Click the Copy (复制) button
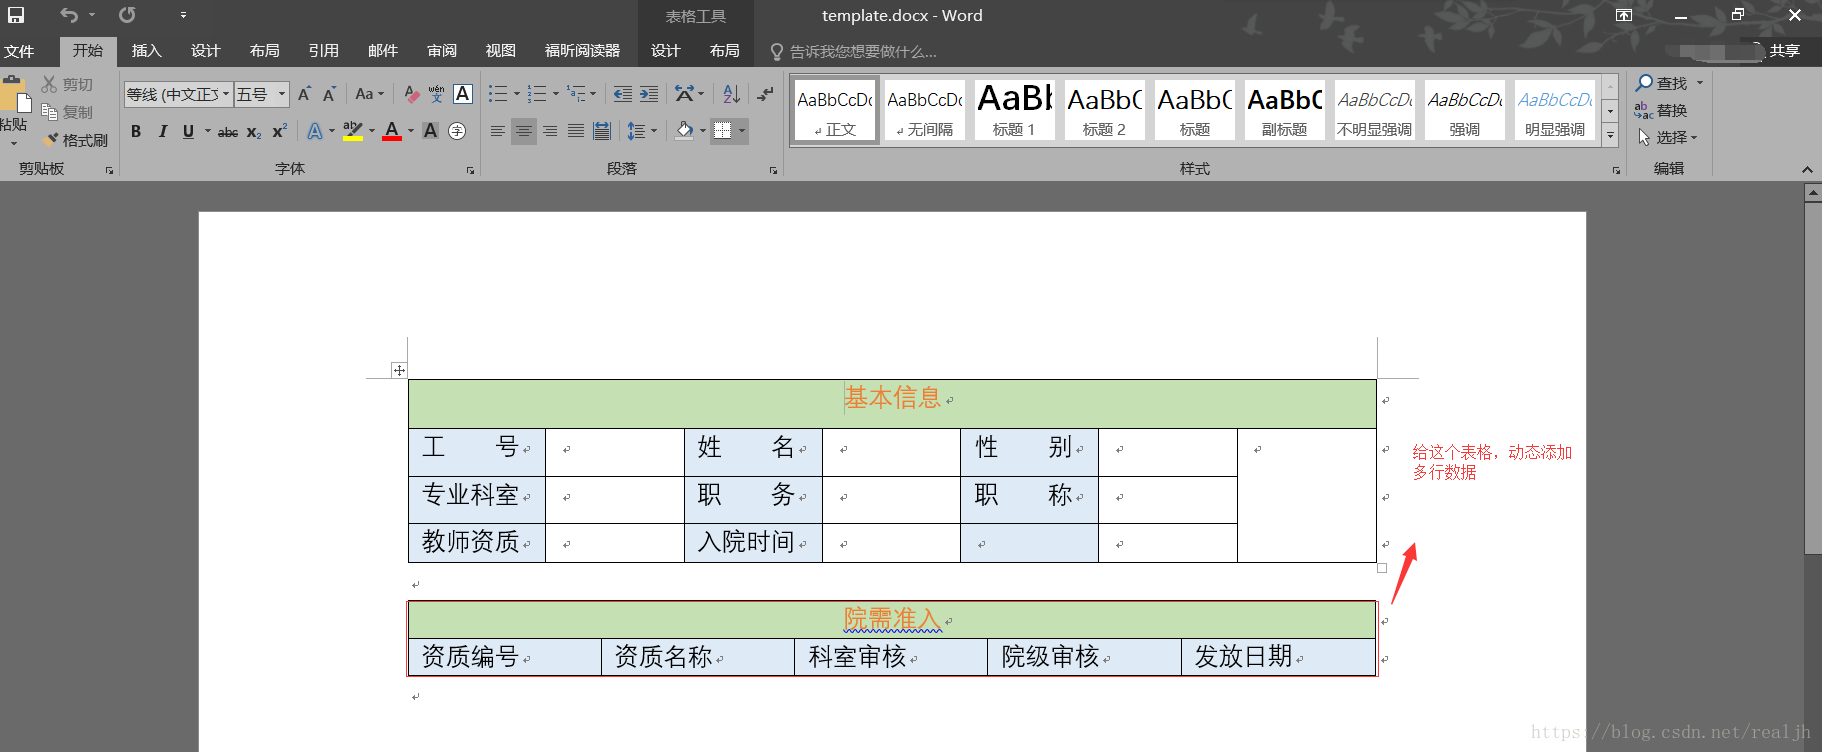This screenshot has width=1822, height=752. tap(68, 112)
